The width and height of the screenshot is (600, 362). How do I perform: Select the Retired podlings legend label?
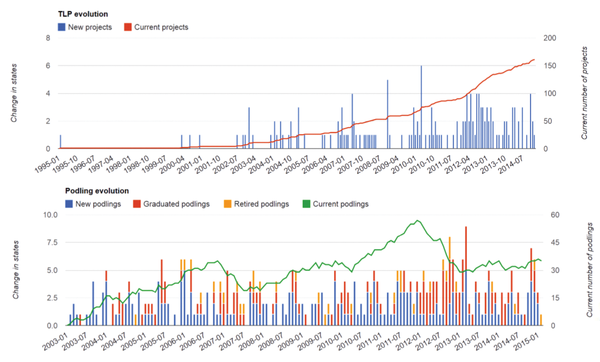click(261, 204)
